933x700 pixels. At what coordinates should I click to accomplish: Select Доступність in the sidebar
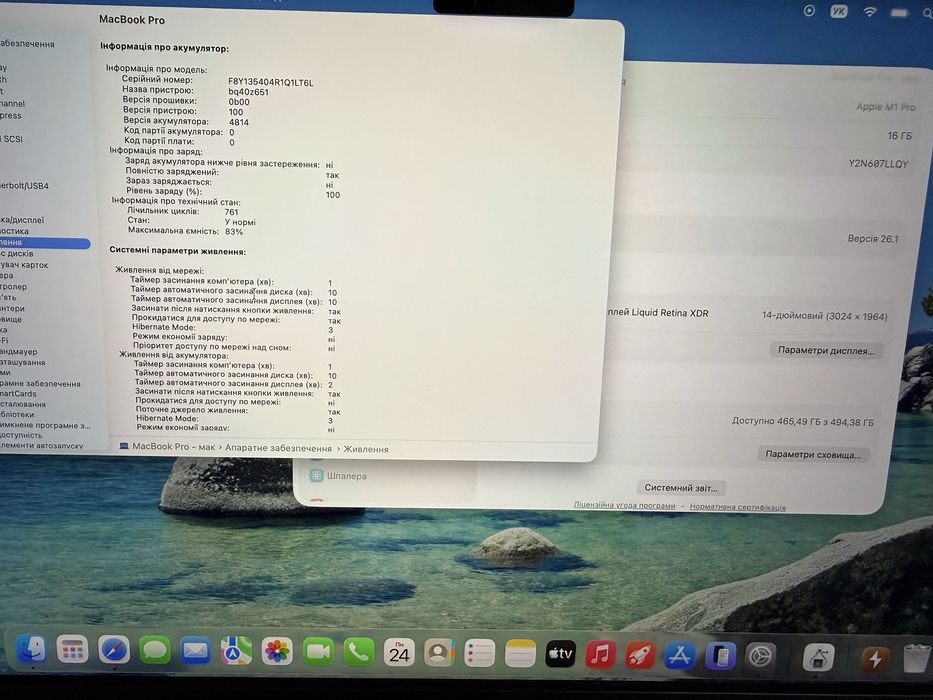click(21, 435)
